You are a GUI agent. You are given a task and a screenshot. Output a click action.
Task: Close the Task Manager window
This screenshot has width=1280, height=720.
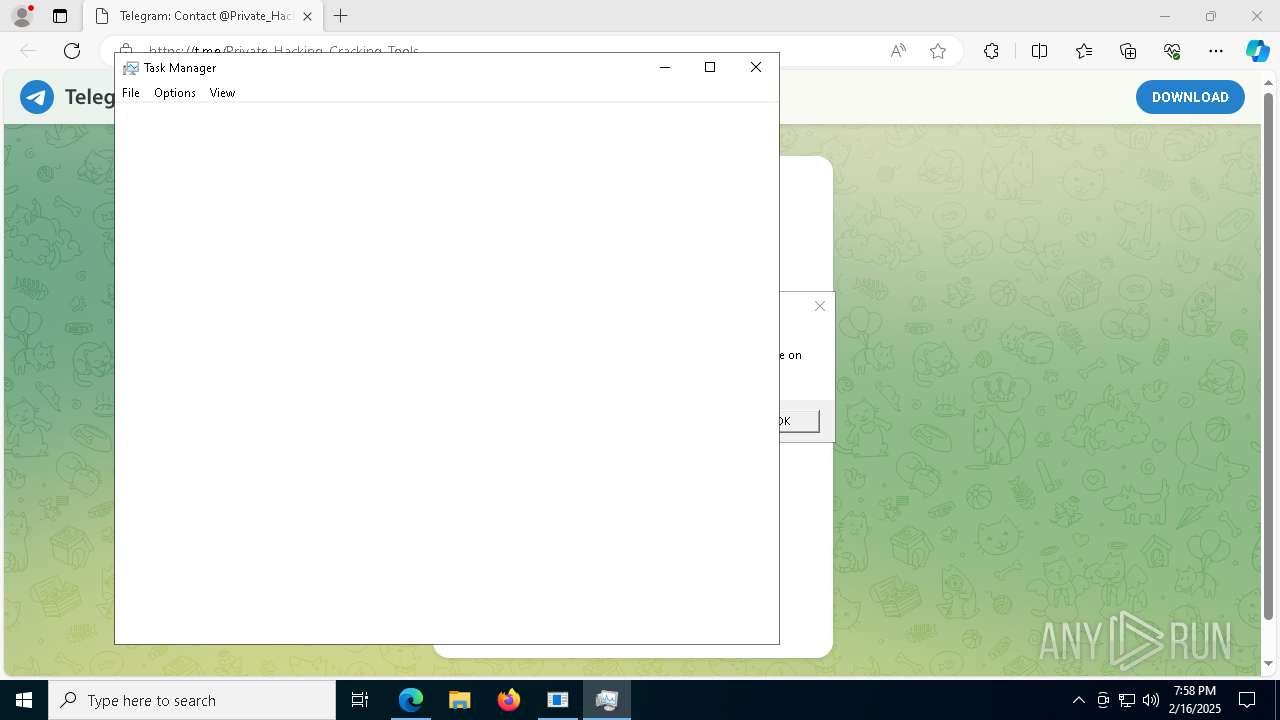pyautogui.click(x=756, y=67)
